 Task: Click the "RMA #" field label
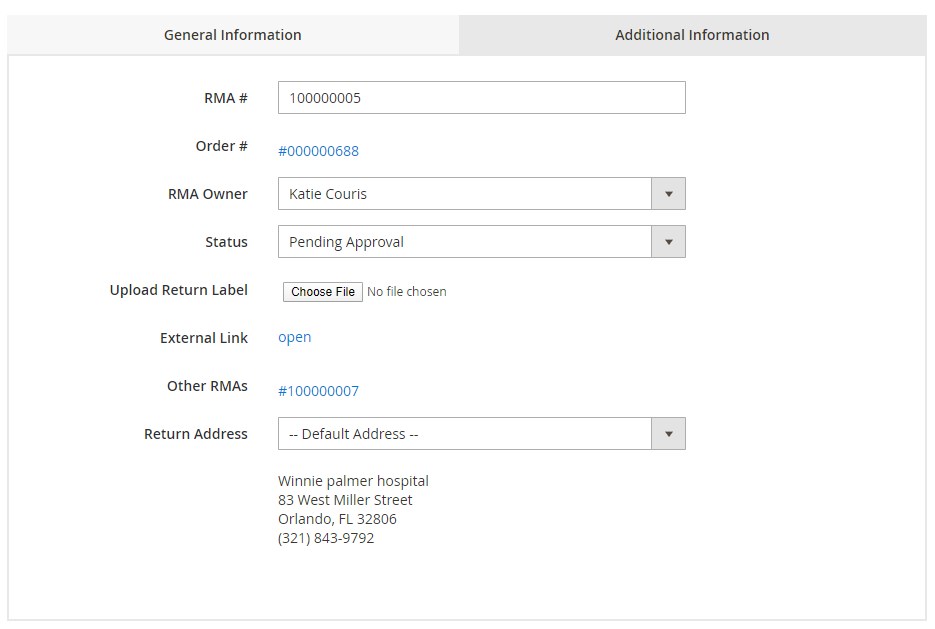tap(226, 98)
